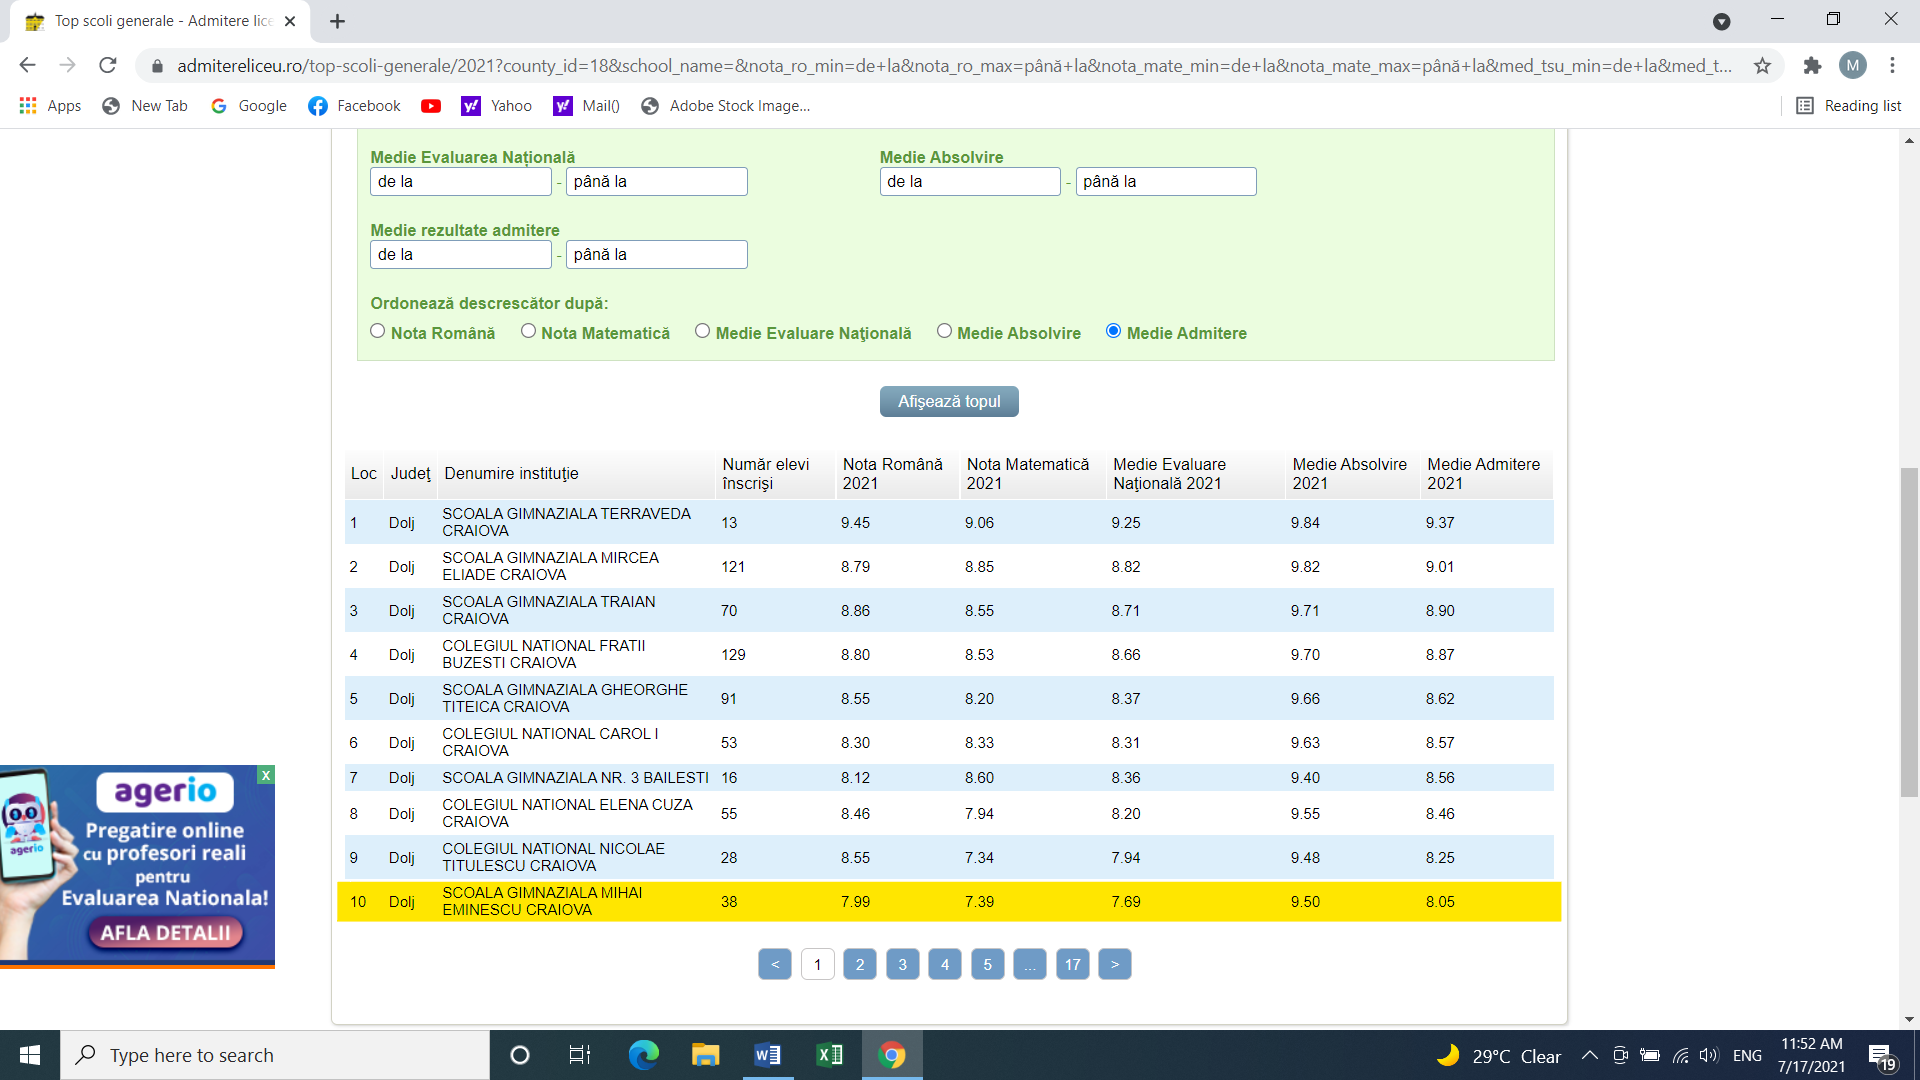
Task: Launch Microsoft Word from the taskbar
Action: [x=767, y=1055]
